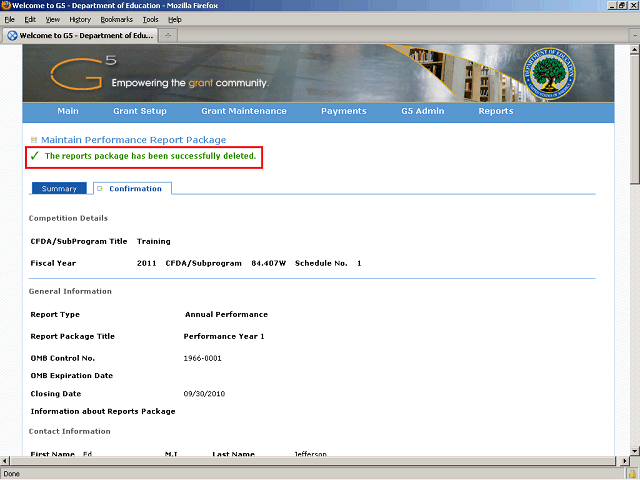Image resolution: width=640 pixels, height=480 pixels.
Task: Open the History menu
Action: [x=80, y=20]
